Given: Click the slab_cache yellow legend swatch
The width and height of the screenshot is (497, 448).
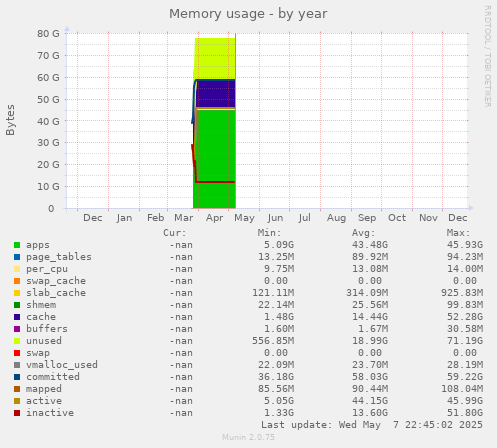Looking at the screenshot, I should point(17,293).
